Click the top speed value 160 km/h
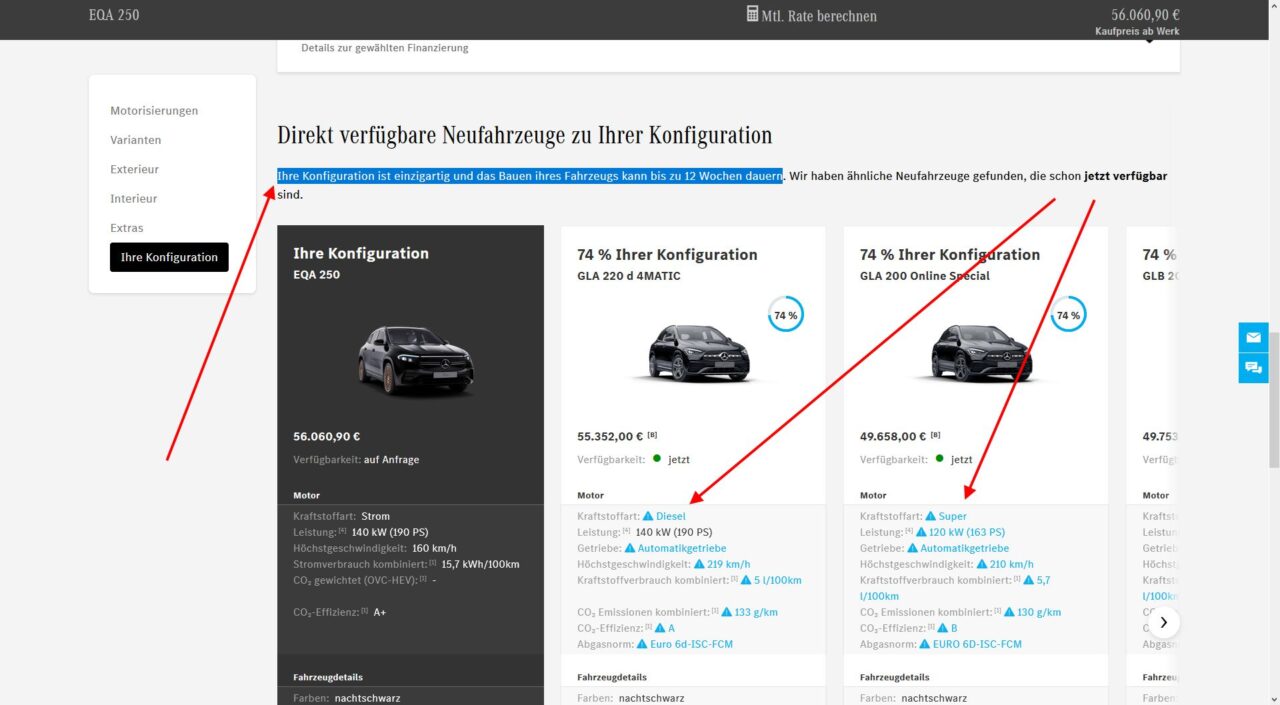The height and width of the screenshot is (705, 1280). point(435,548)
